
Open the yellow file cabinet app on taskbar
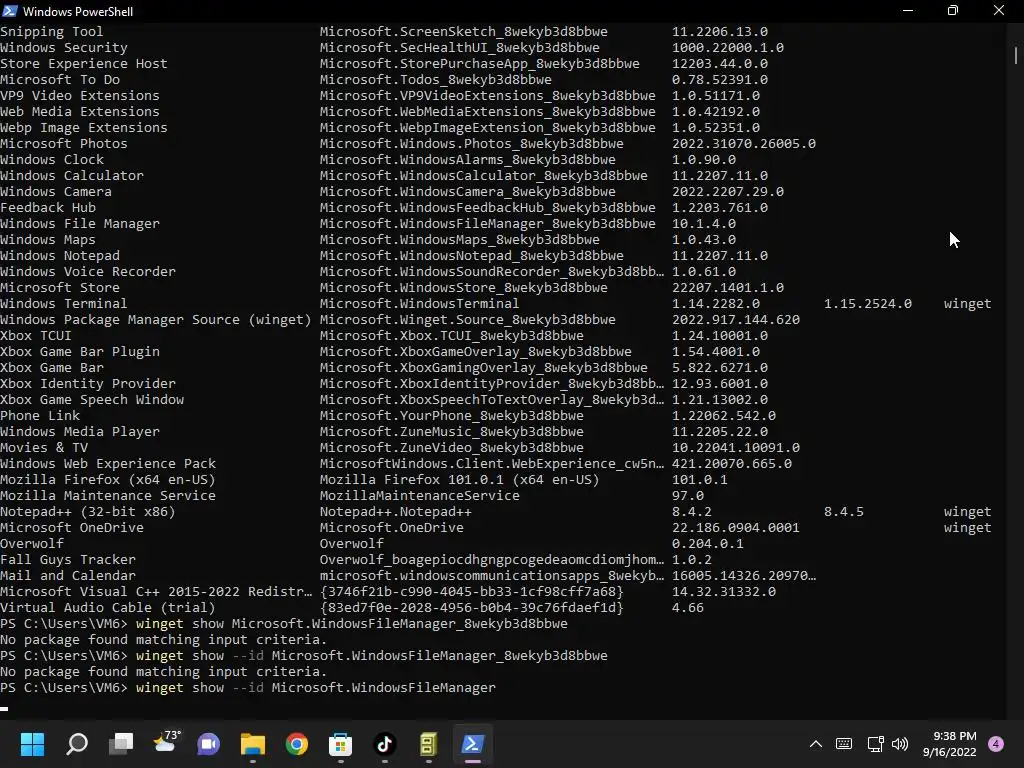[x=428, y=744]
